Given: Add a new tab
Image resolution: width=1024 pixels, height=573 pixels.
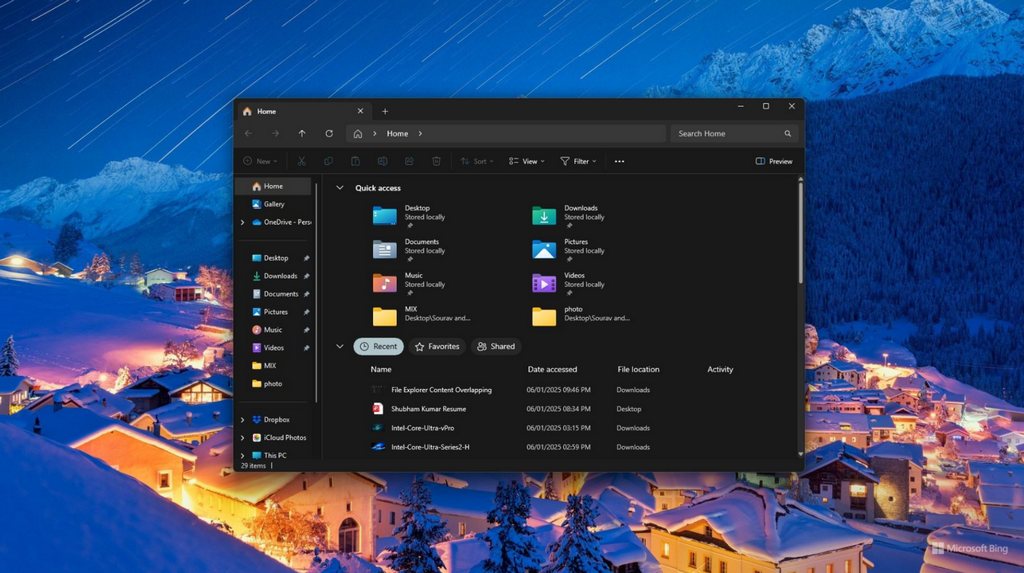Looking at the screenshot, I should point(385,112).
